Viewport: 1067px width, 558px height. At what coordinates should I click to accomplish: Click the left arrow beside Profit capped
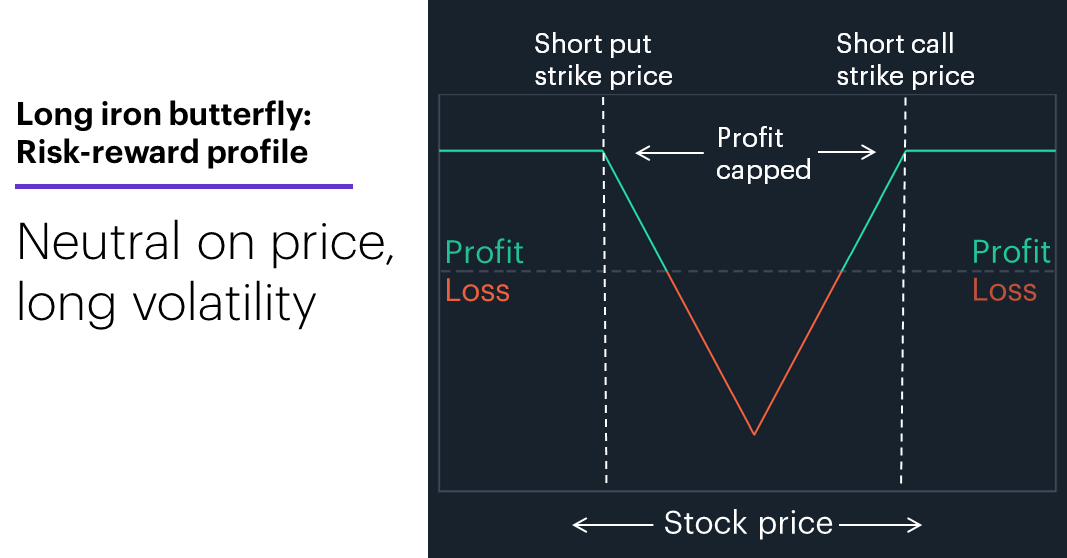pyautogui.click(x=670, y=152)
